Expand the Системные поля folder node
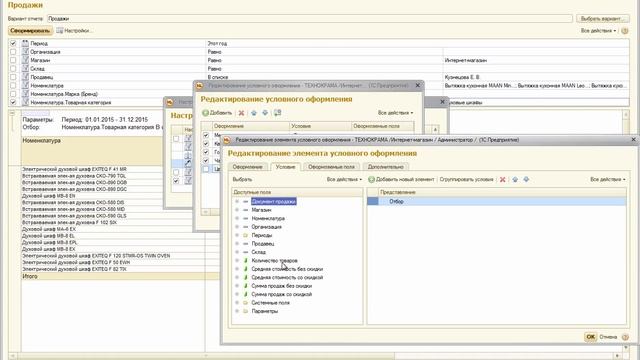640x360 pixels. (237, 303)
